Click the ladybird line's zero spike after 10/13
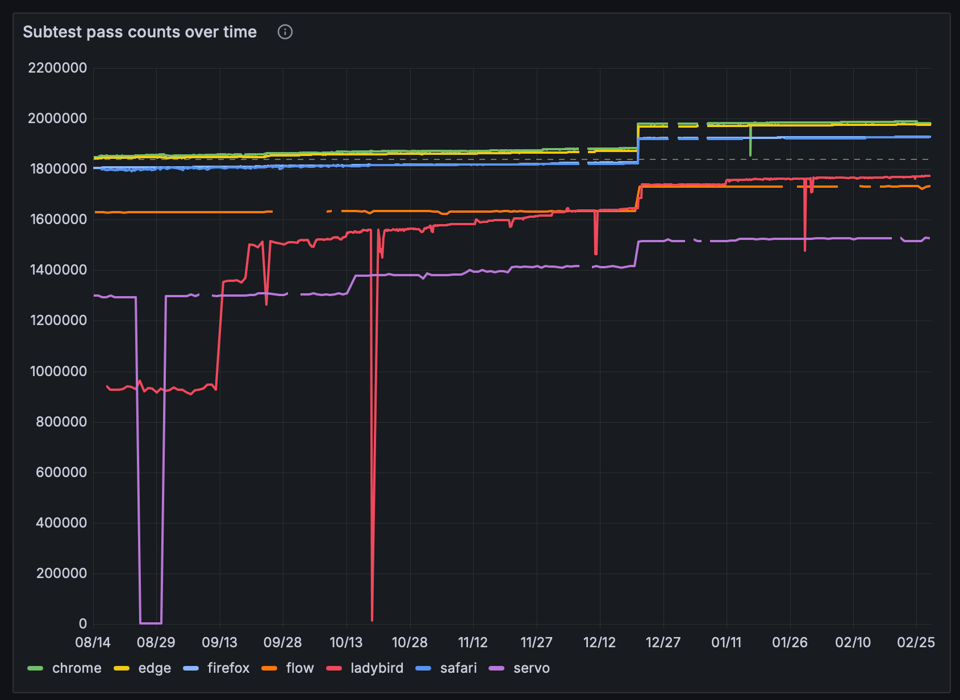960x700 pixels. (372, 620)
